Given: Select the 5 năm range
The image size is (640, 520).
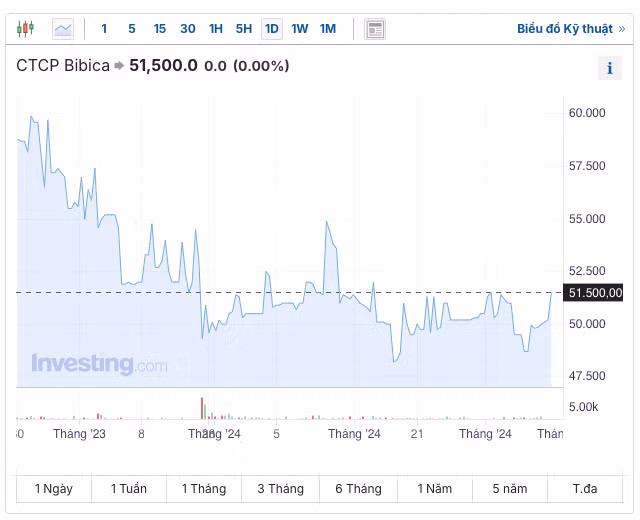Looking at the screenshot, I should 510,489.
